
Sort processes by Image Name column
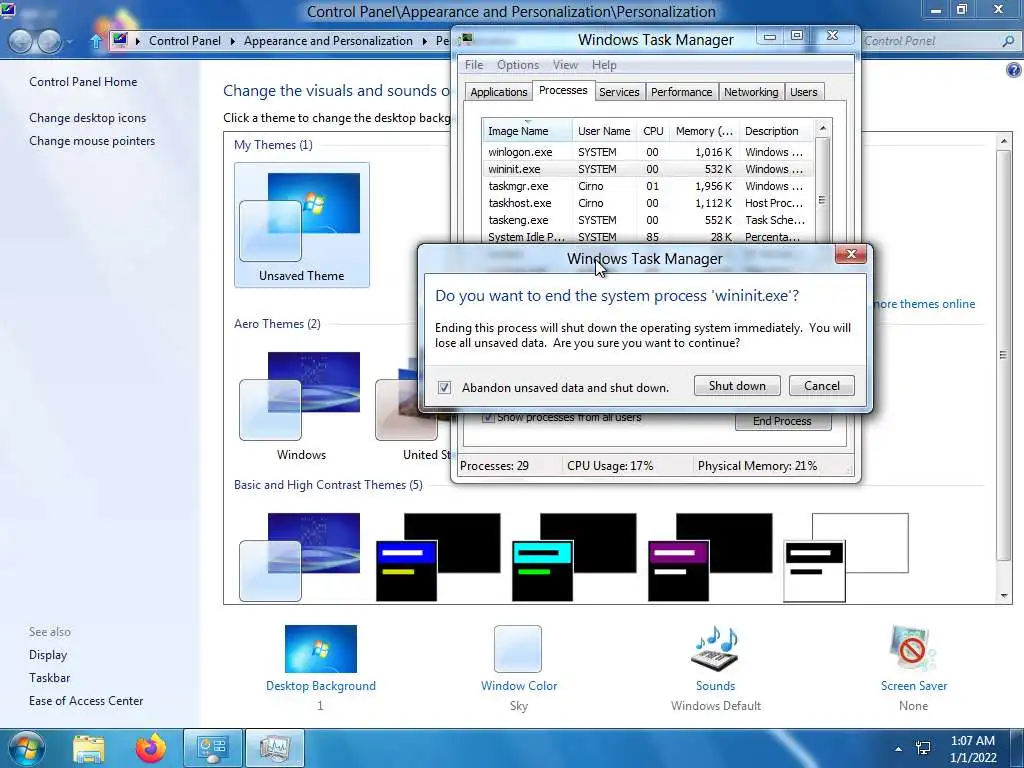click(x=527, y=131)
